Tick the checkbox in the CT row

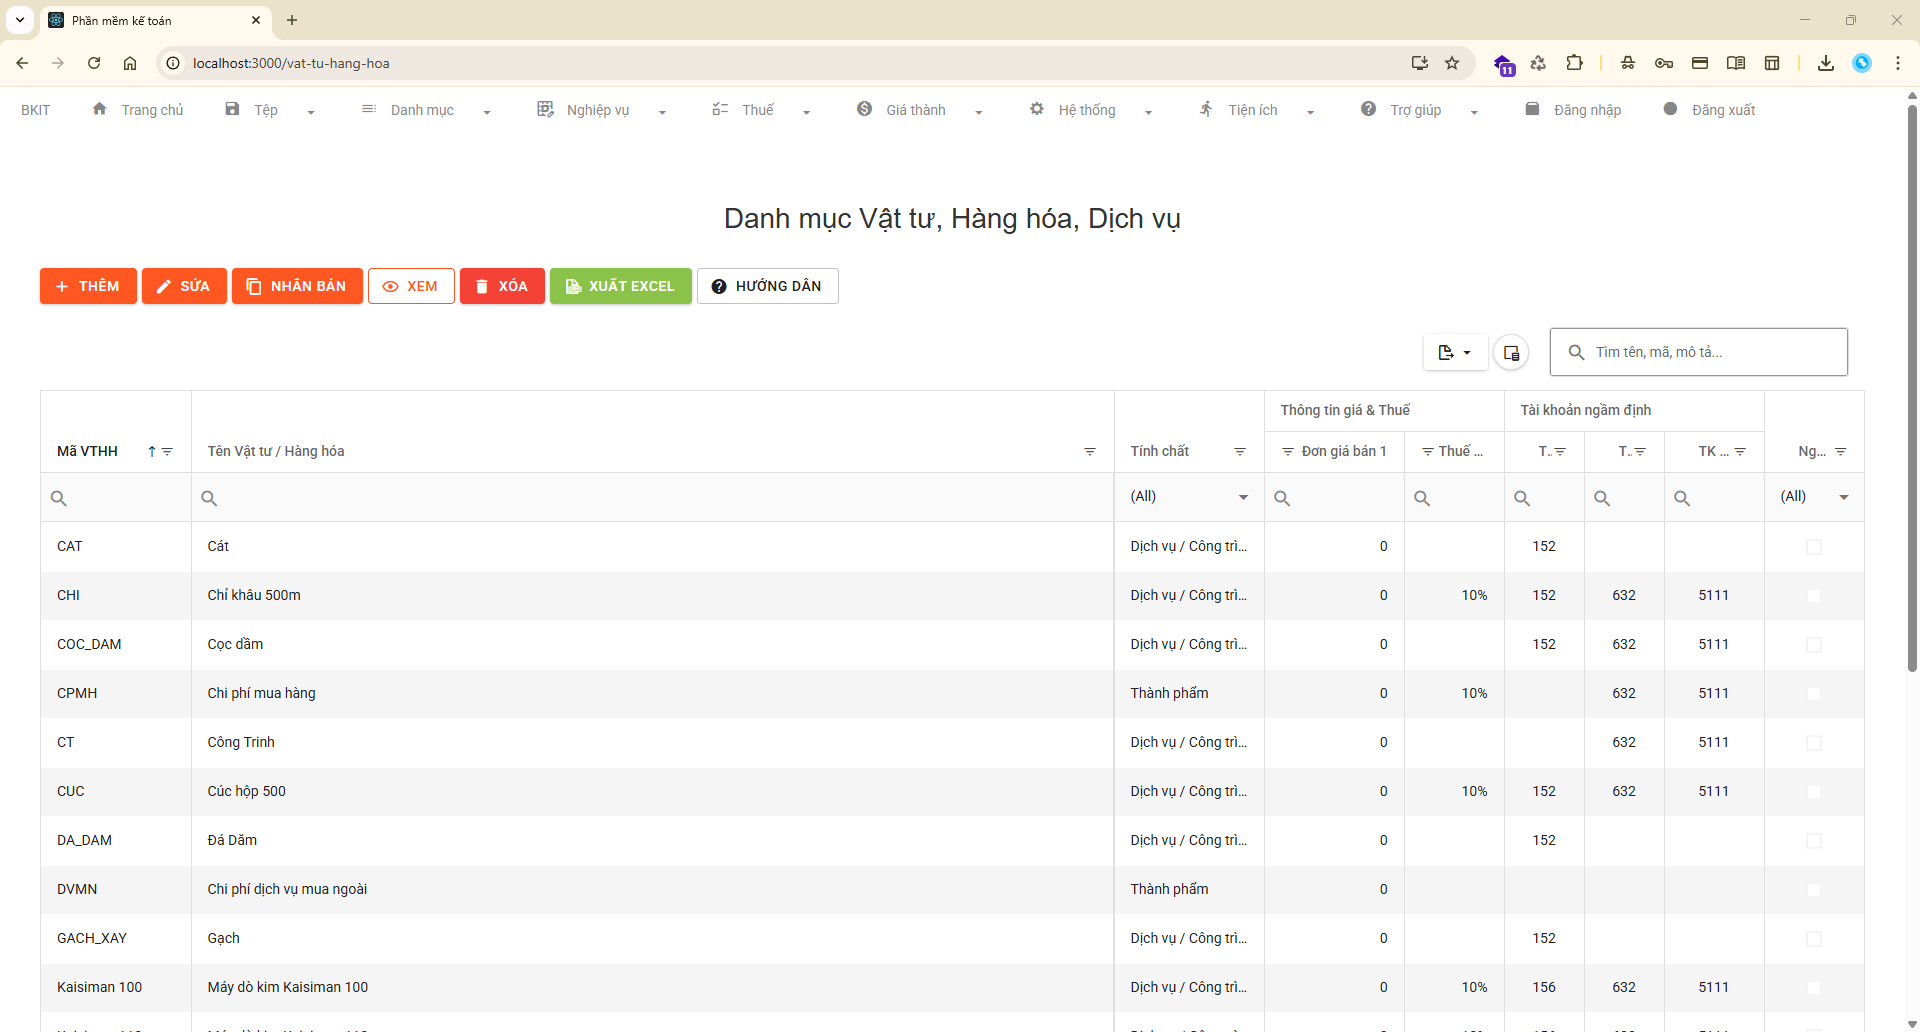point(1814,743)
